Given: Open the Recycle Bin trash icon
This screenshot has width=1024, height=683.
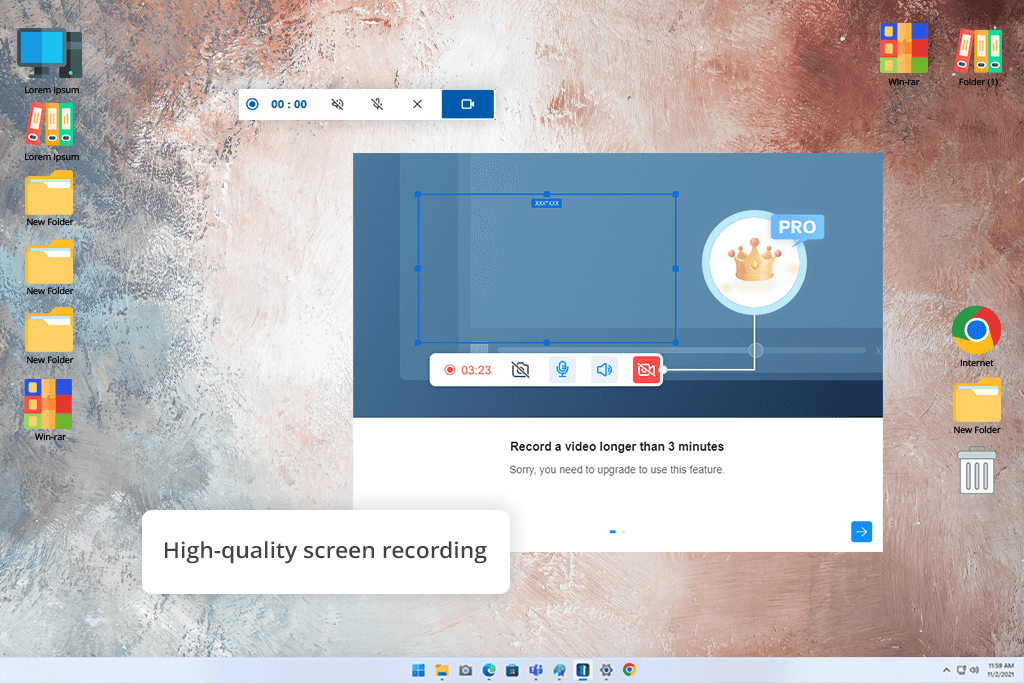Looking at the screenshot, I should [977, 470].
